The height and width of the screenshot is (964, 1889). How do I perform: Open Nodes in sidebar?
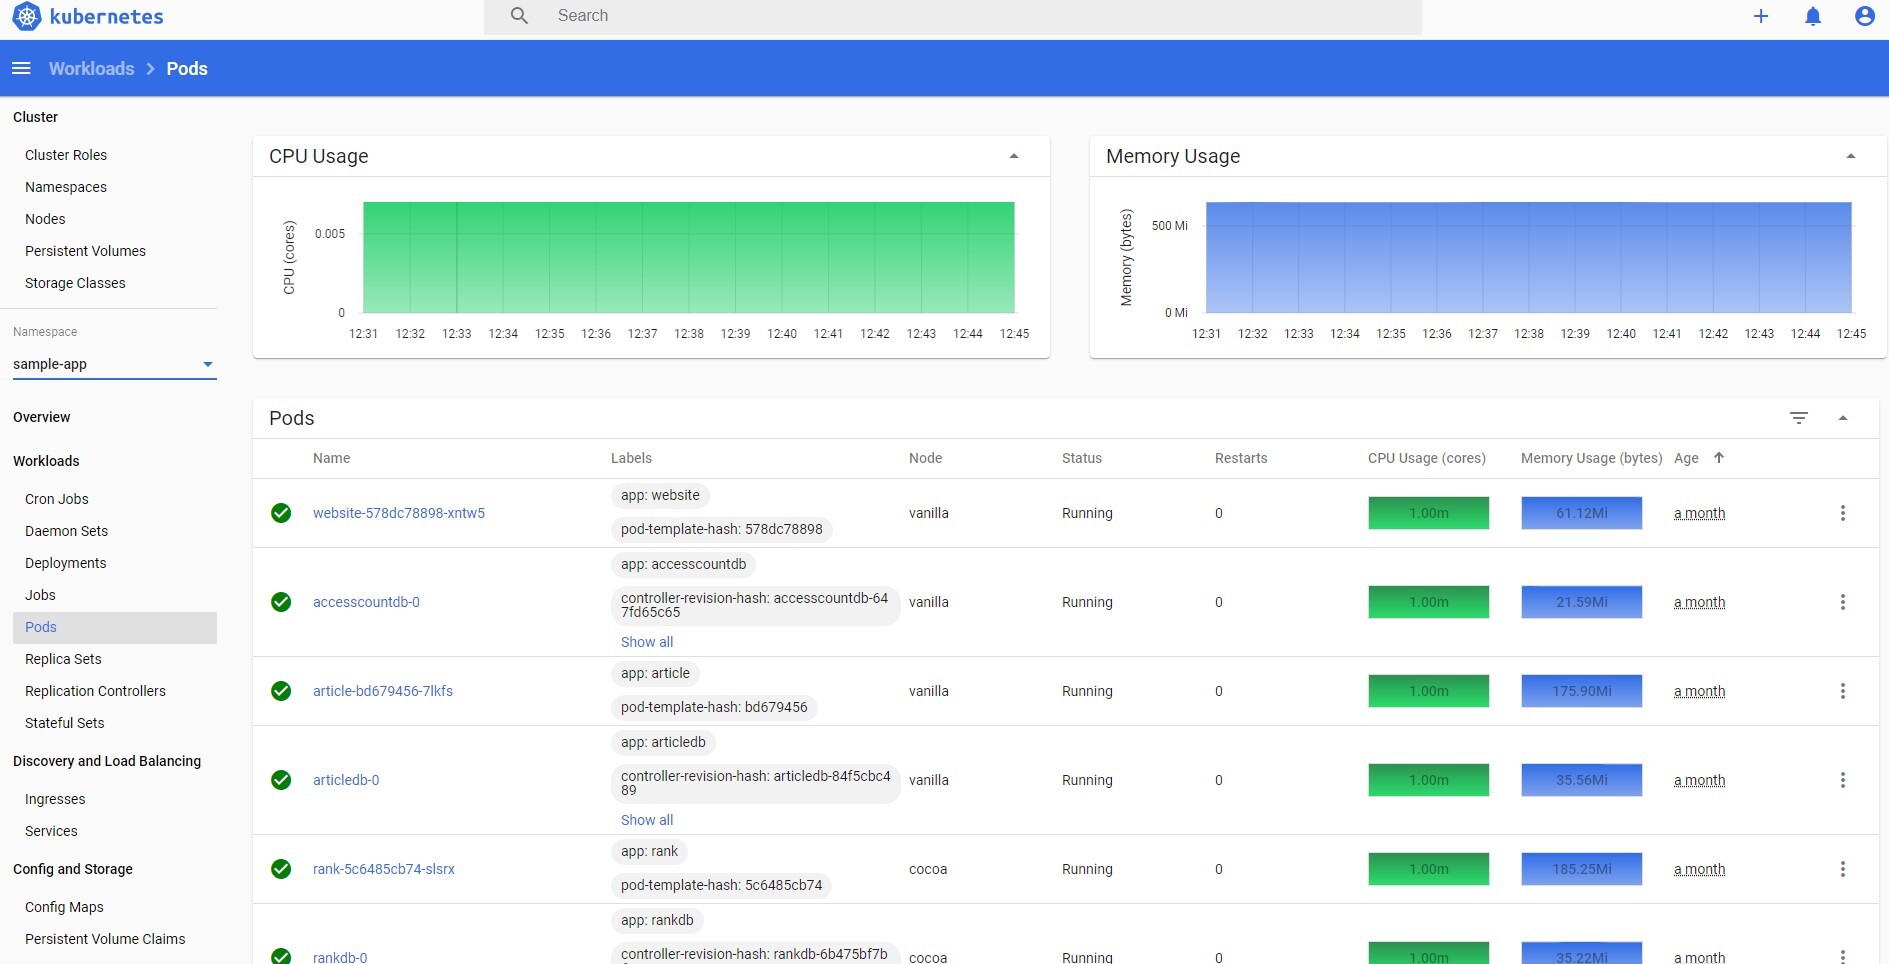click(x=45, y=219)
